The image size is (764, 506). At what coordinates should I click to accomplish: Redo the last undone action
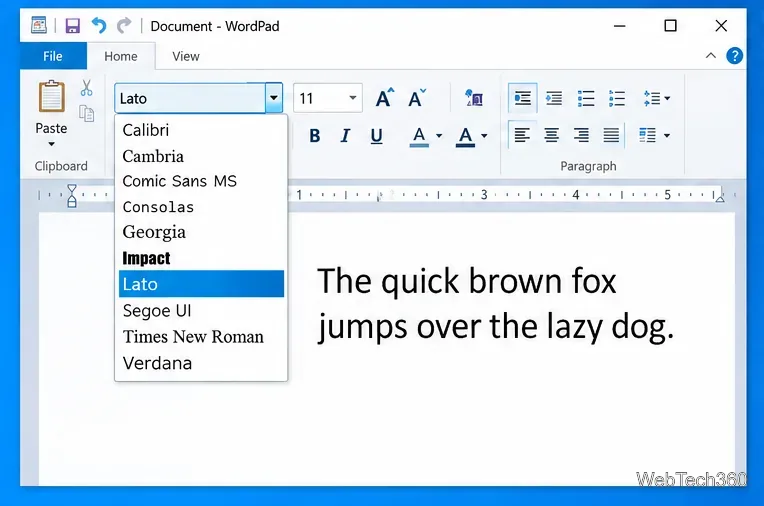pyautogui.click(x=124, y=25)
